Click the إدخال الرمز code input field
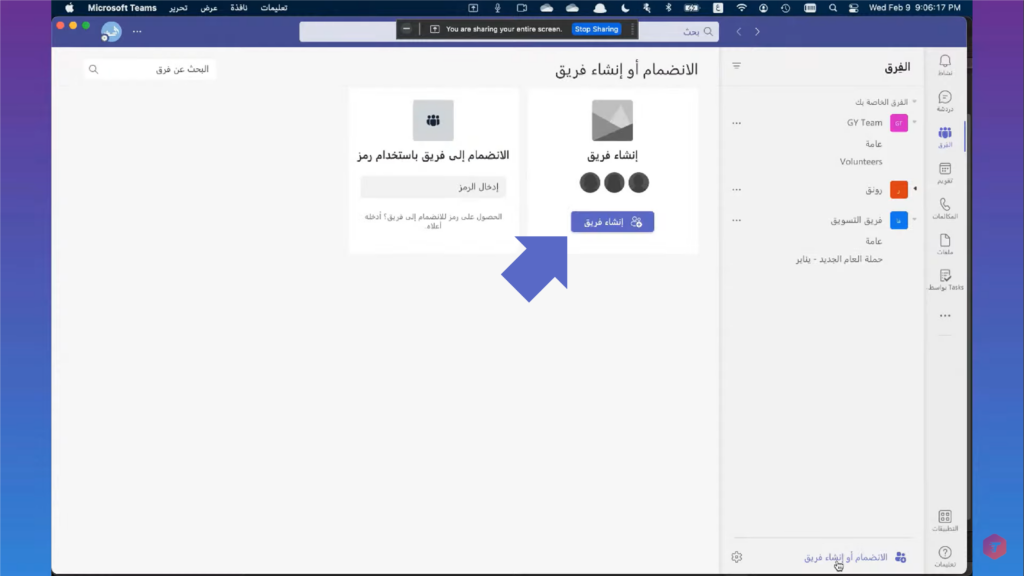The image size is (1024, 576). click(x=433, y=187)
